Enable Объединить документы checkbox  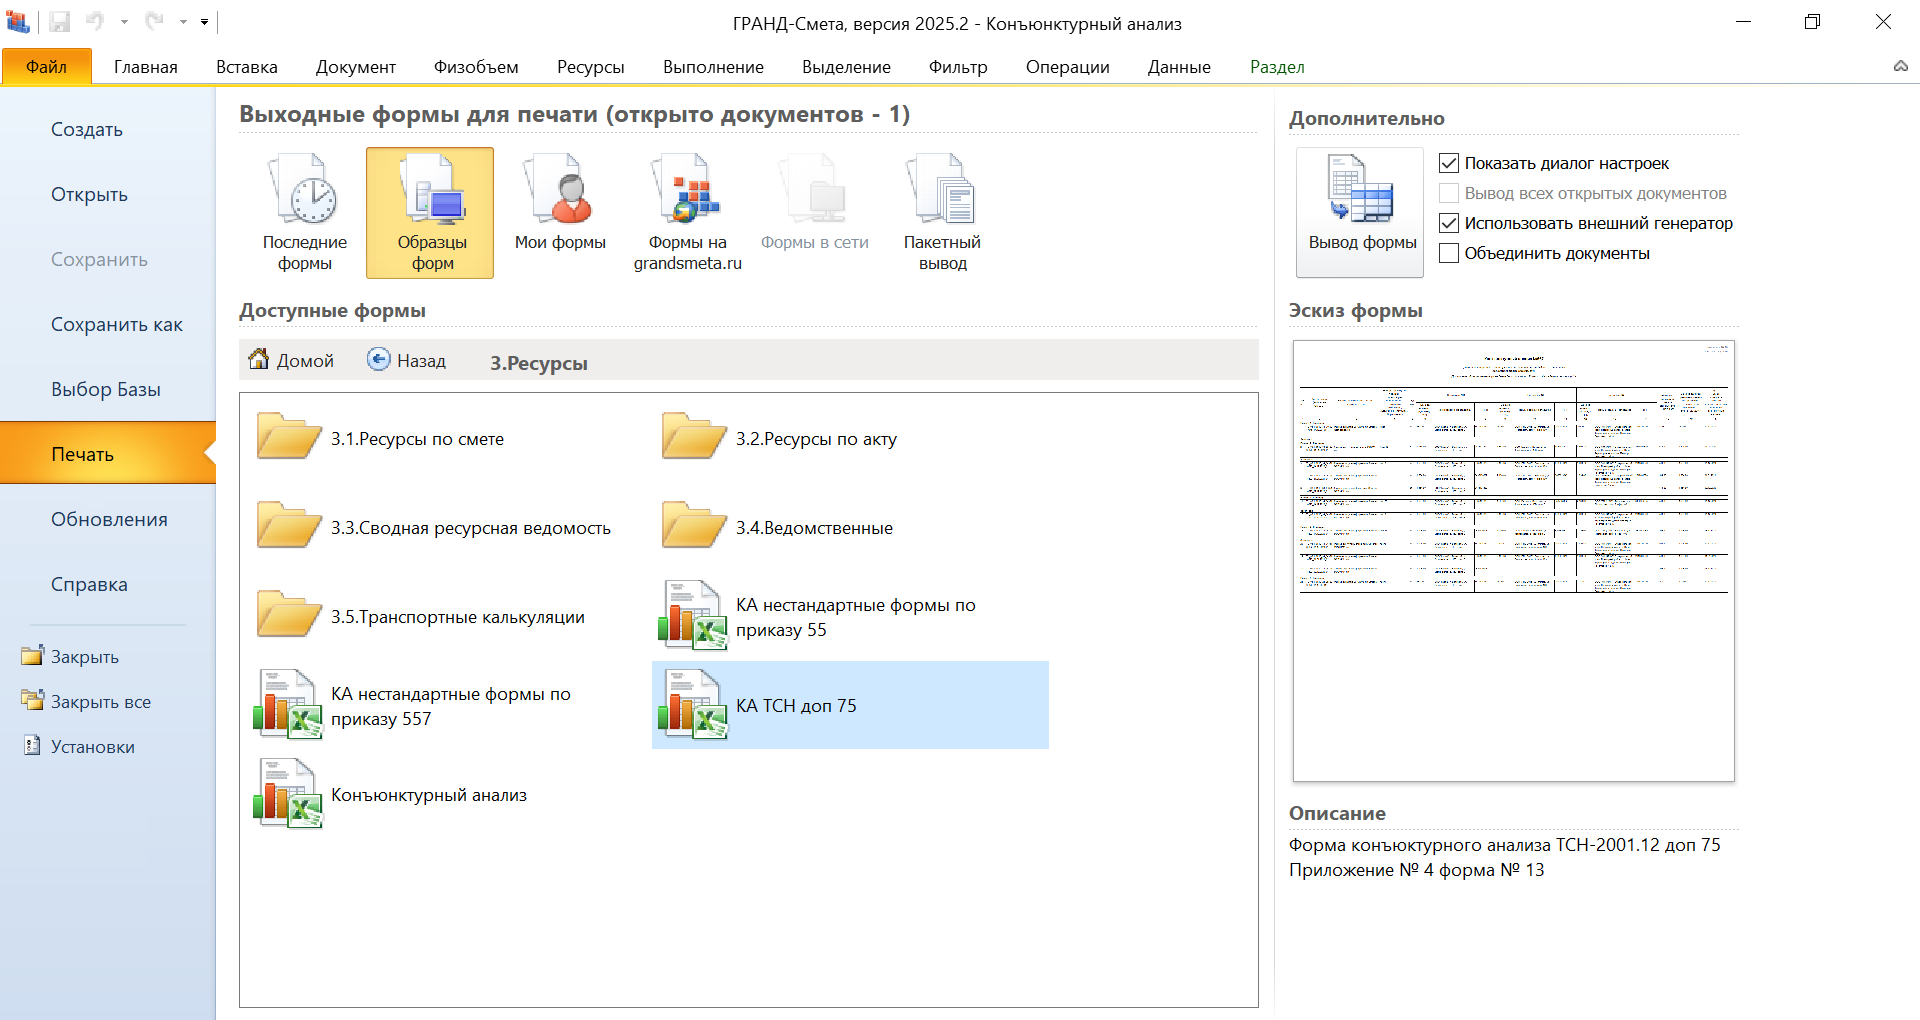[1449, 253]
